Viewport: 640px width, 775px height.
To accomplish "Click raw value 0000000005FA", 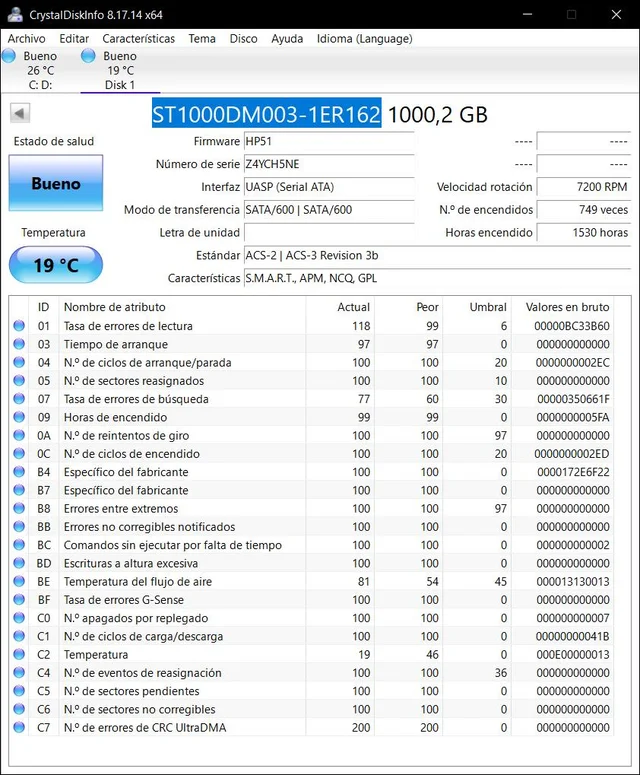I will tap(573, 418).
